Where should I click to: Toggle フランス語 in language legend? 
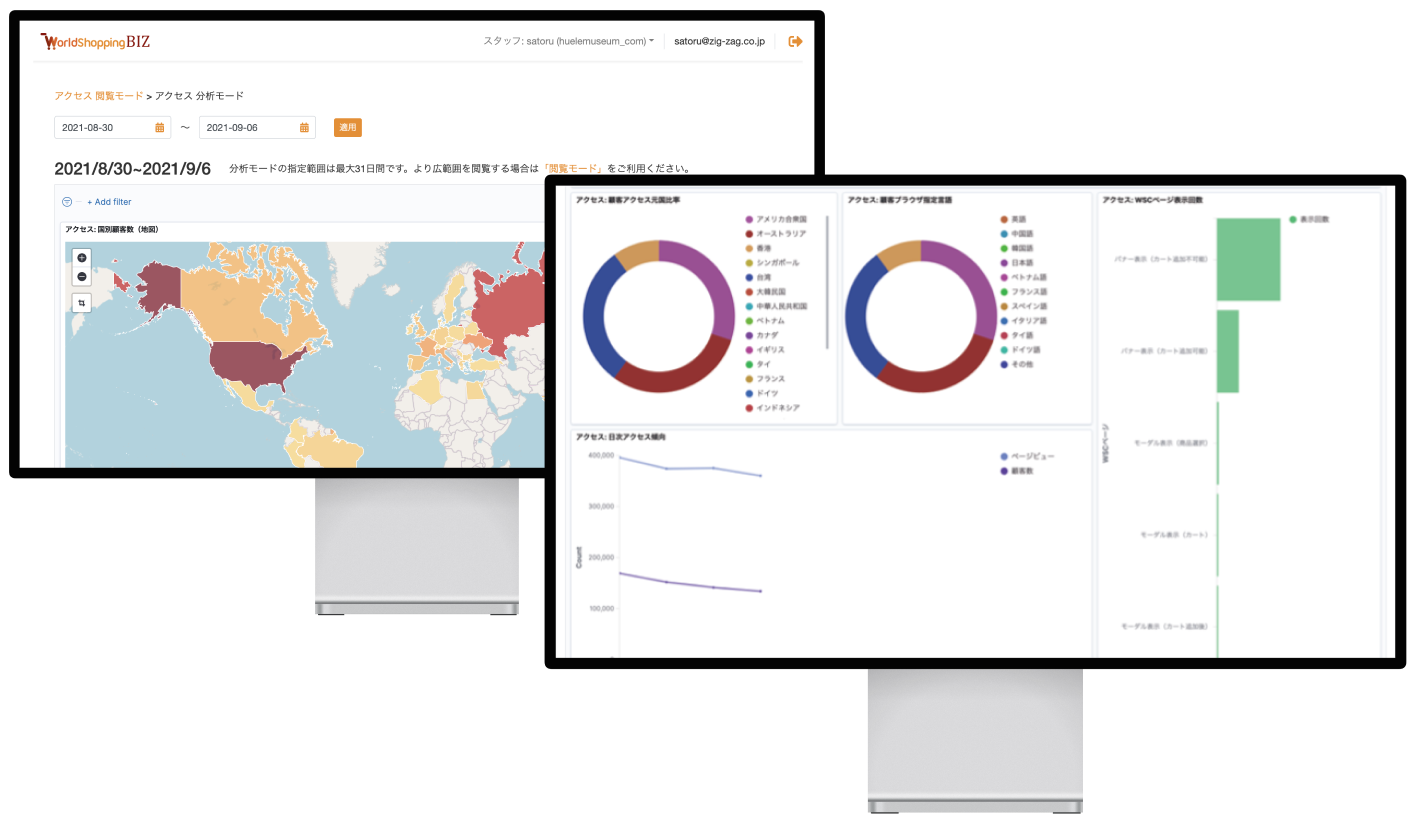pos(1023,291)
